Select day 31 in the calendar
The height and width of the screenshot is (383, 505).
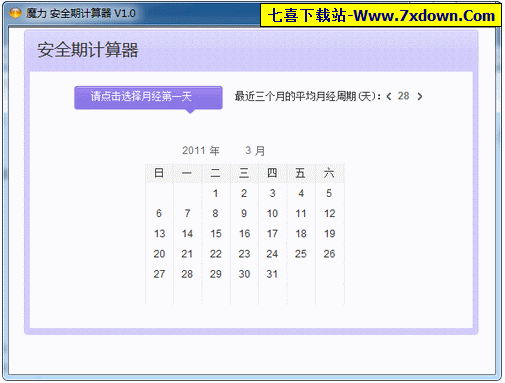(x=272, y=274)
